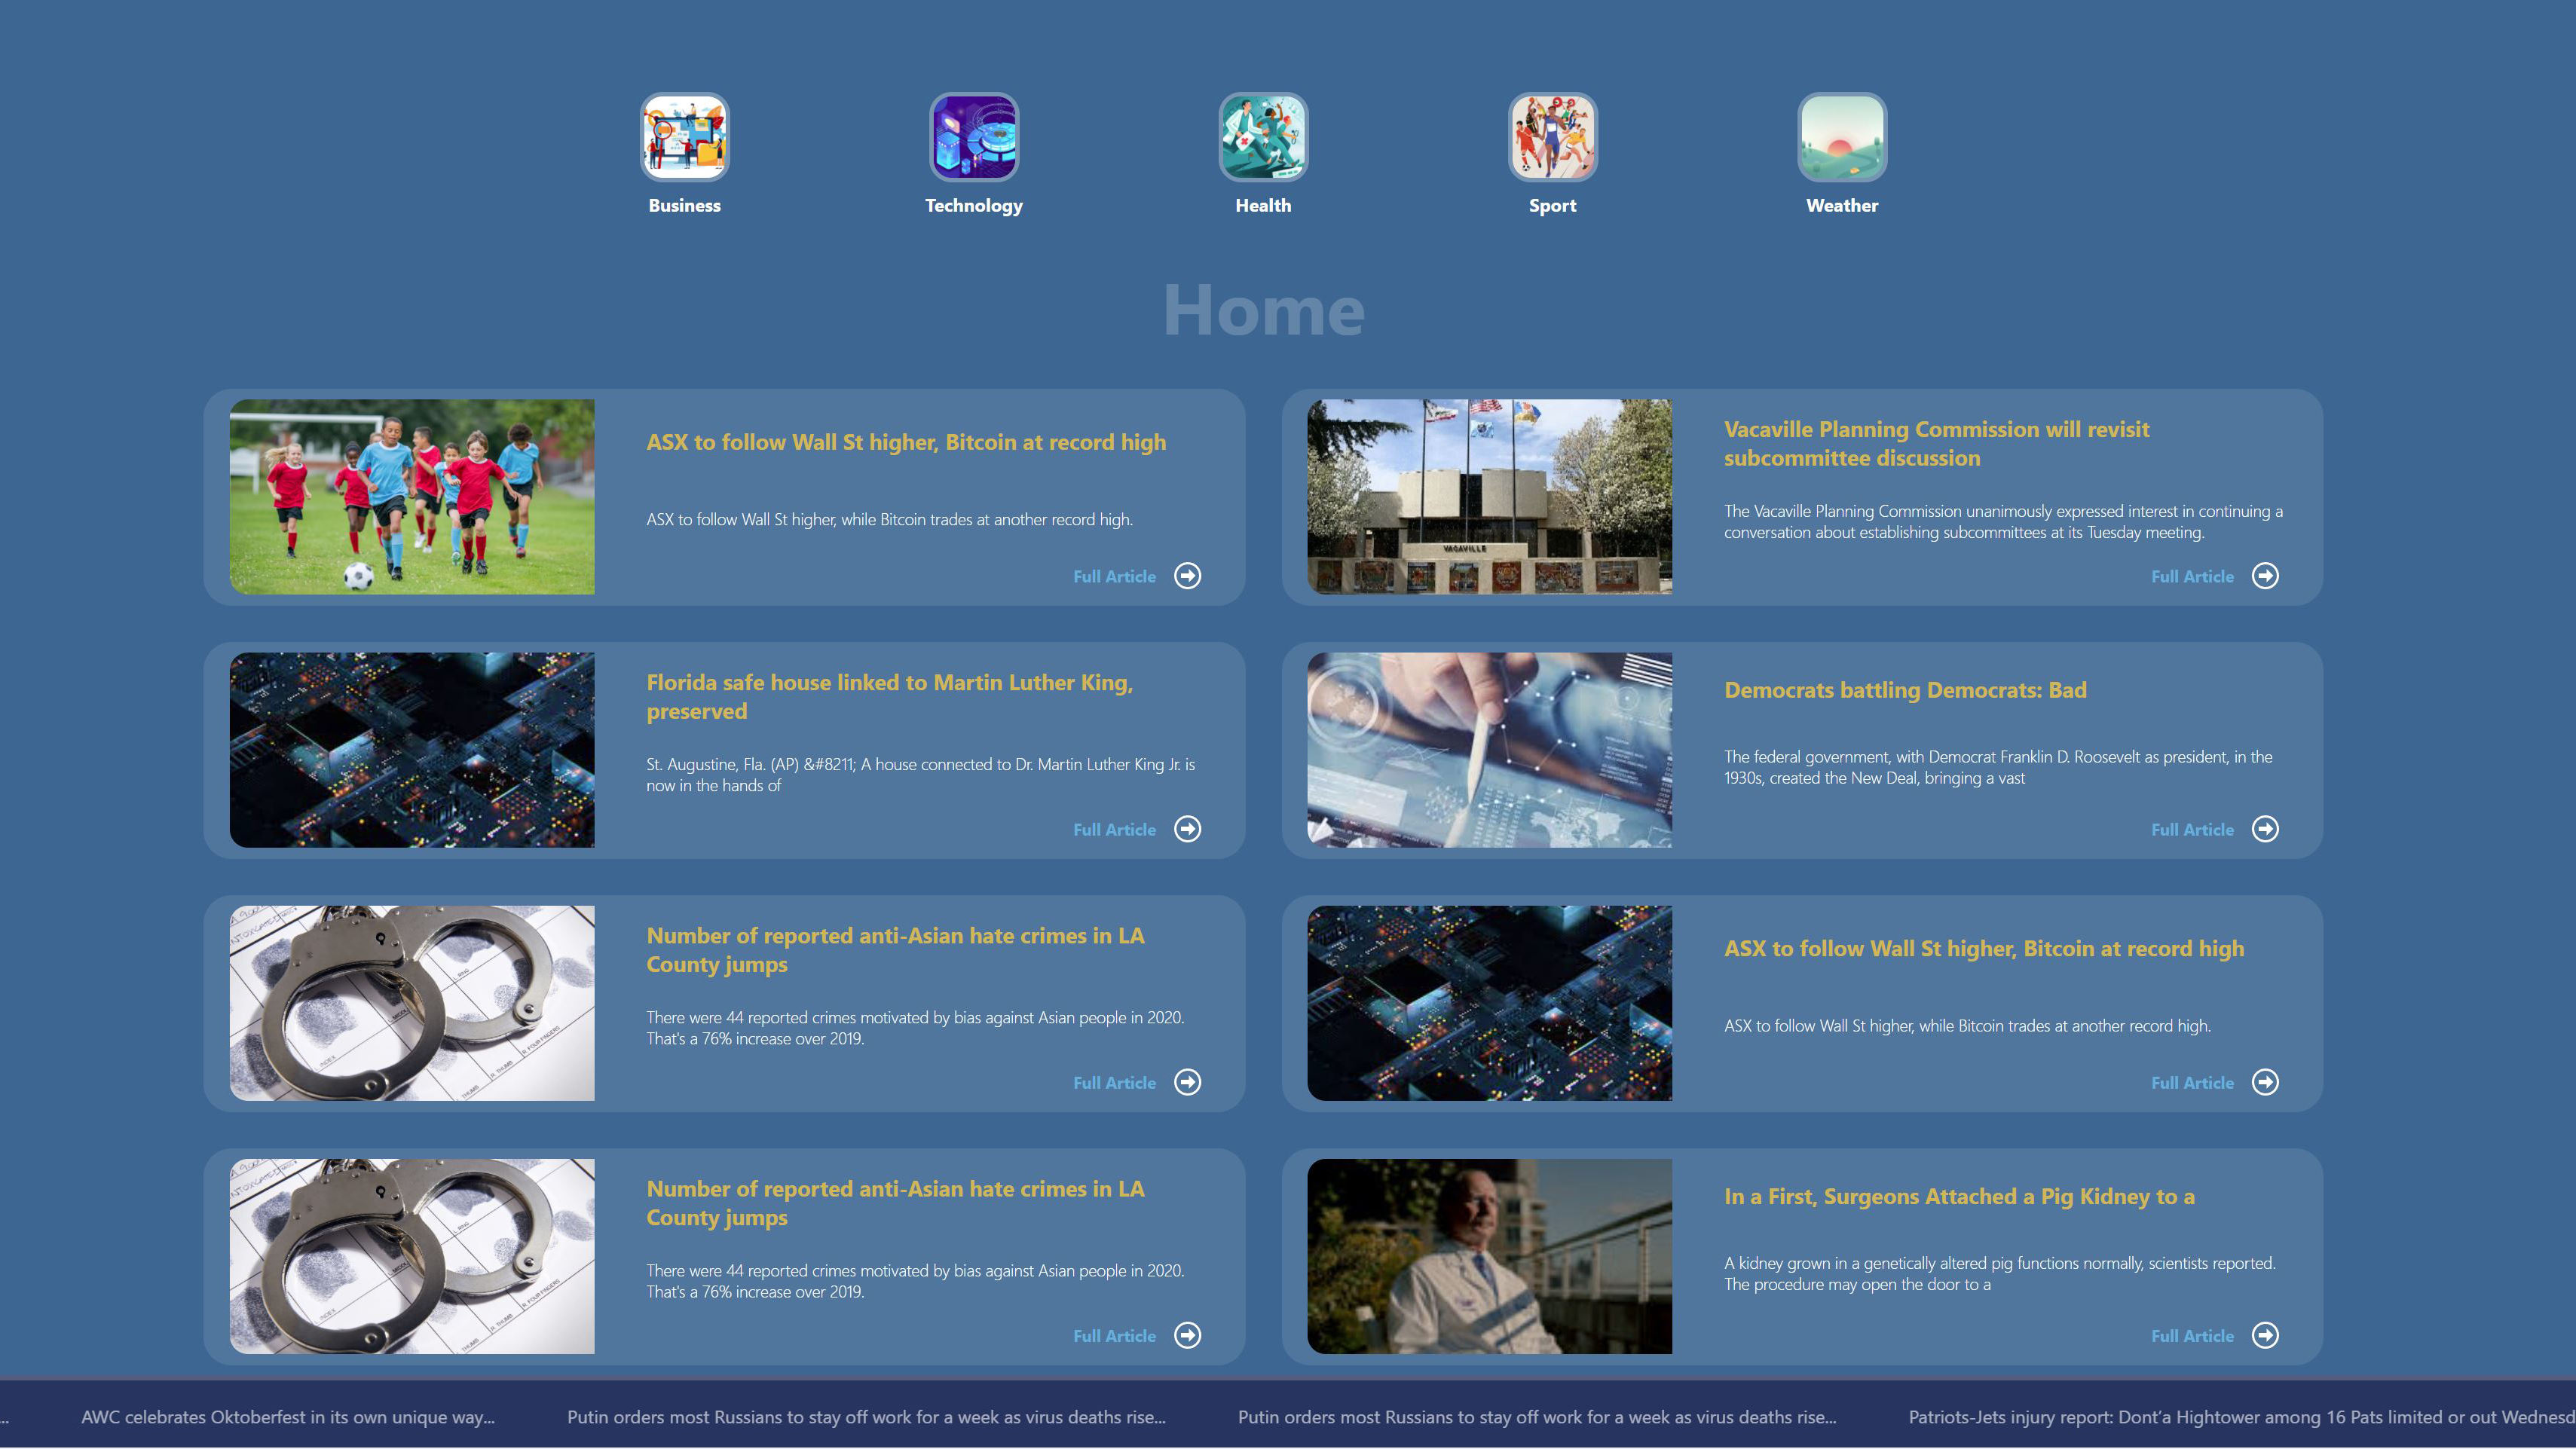Image resolution: width=2576 pixels, height=1449 pixels.
Task: Click headline 'Vacaville Planning Commission will revisit subcommittee discussion'
Action: [1936, 443]
